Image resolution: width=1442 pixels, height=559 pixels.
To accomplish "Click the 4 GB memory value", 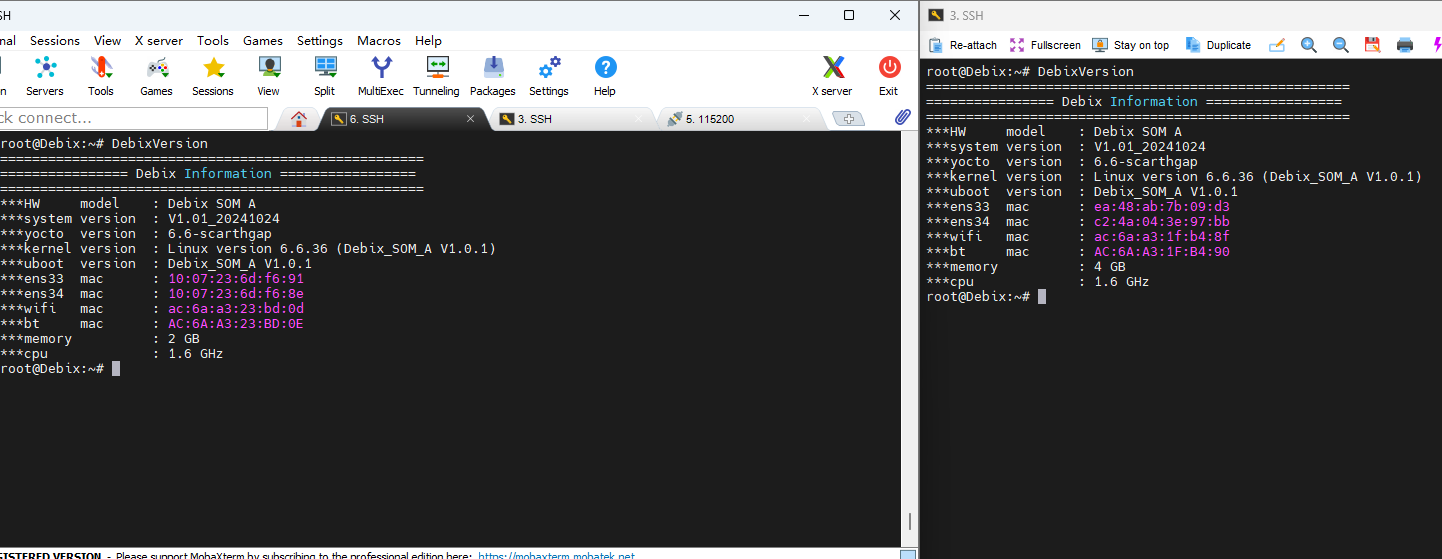I will click(1110, 267).
